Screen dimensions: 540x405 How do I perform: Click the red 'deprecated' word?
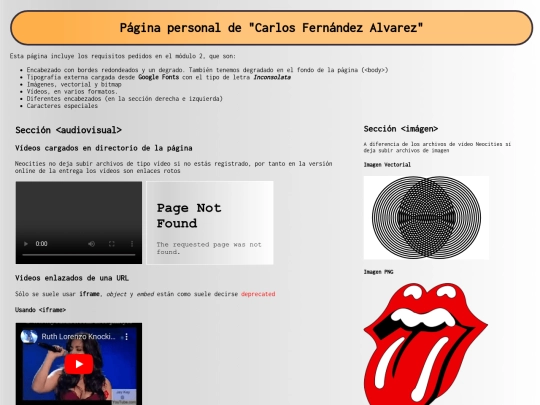[x=258, y=294]
